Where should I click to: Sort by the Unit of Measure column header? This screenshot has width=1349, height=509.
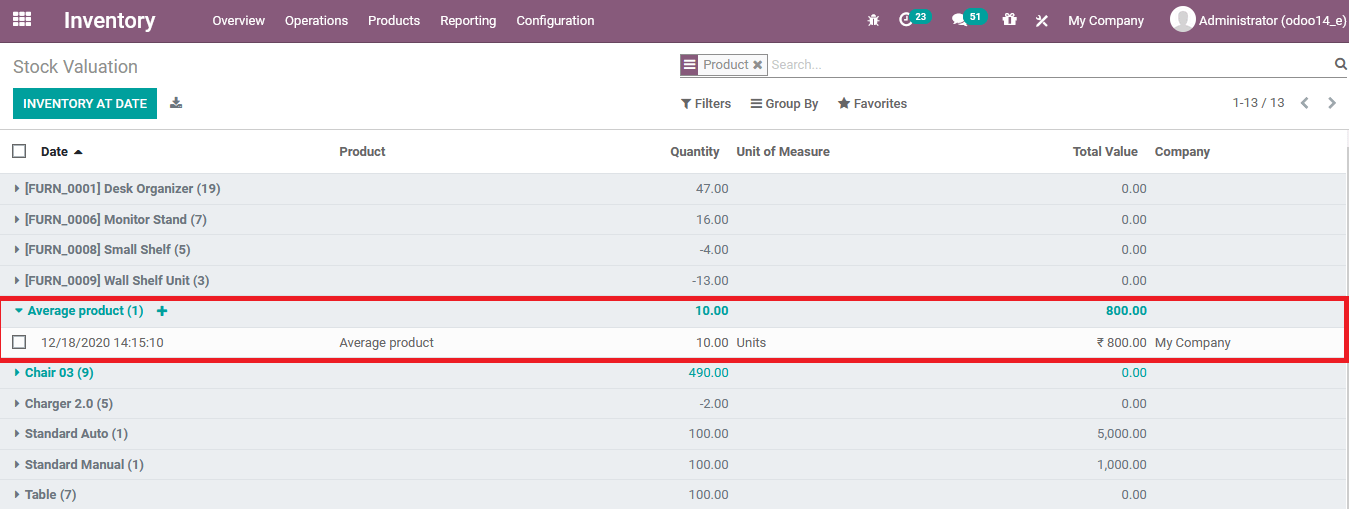click(x=783, y=151)
